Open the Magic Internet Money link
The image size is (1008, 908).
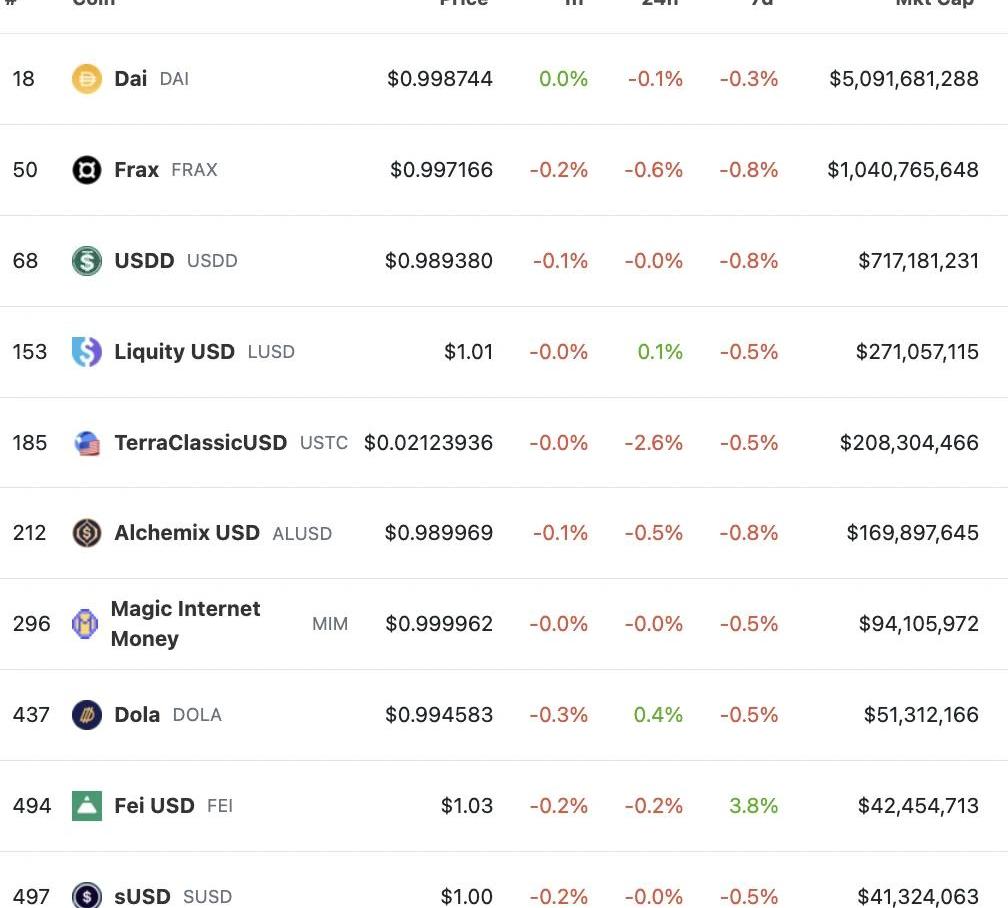(185, 624)
